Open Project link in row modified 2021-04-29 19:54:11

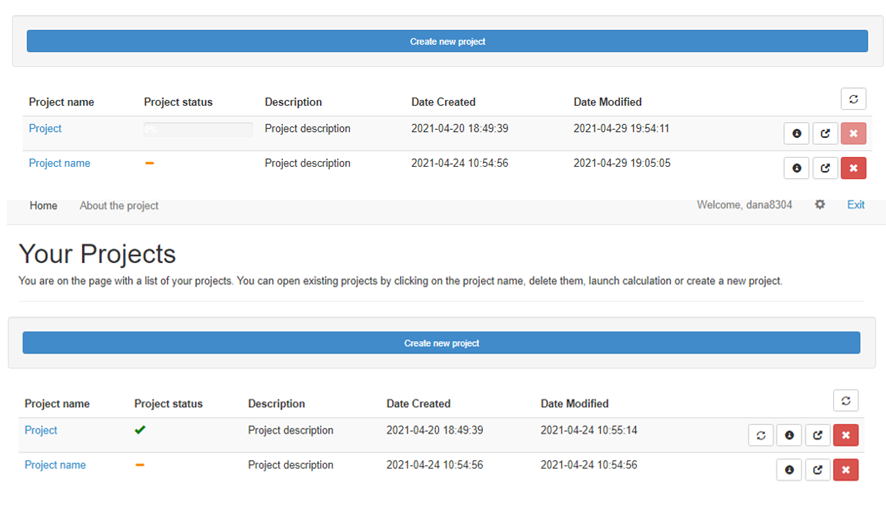(x=45, y=129)
